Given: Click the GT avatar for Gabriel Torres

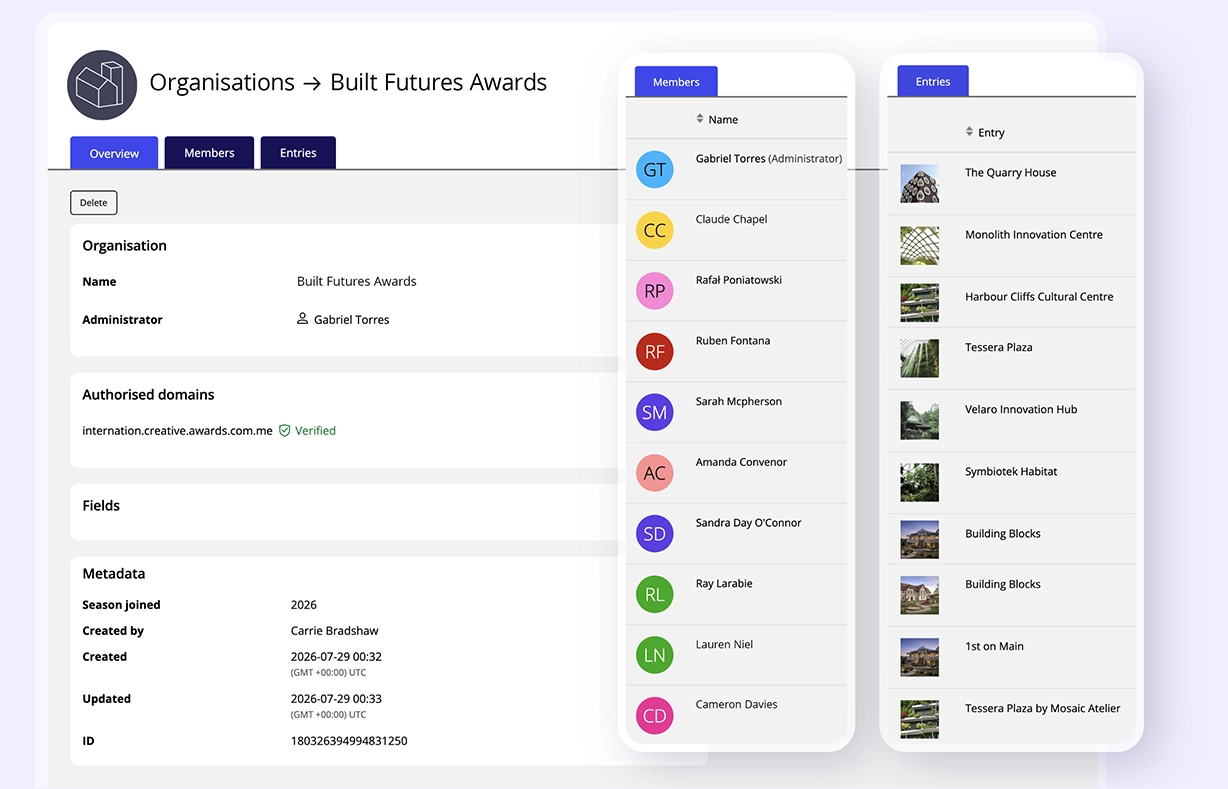Looking at the screenshot, I should coord(655,170).
